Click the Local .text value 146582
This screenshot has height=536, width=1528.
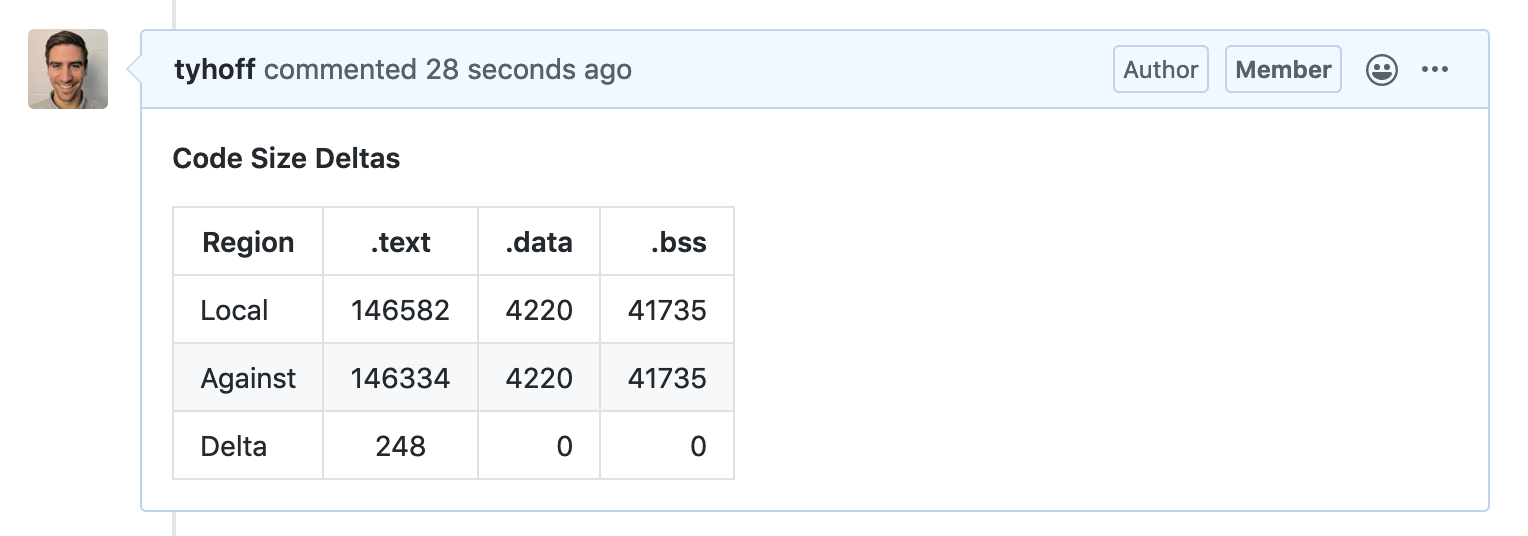[400, 310]
